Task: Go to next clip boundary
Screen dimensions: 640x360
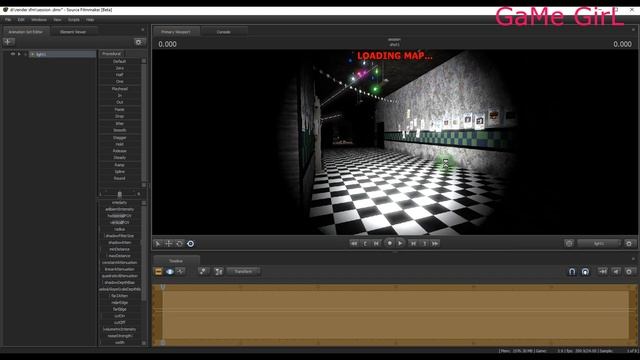Action: coord(424,243)
